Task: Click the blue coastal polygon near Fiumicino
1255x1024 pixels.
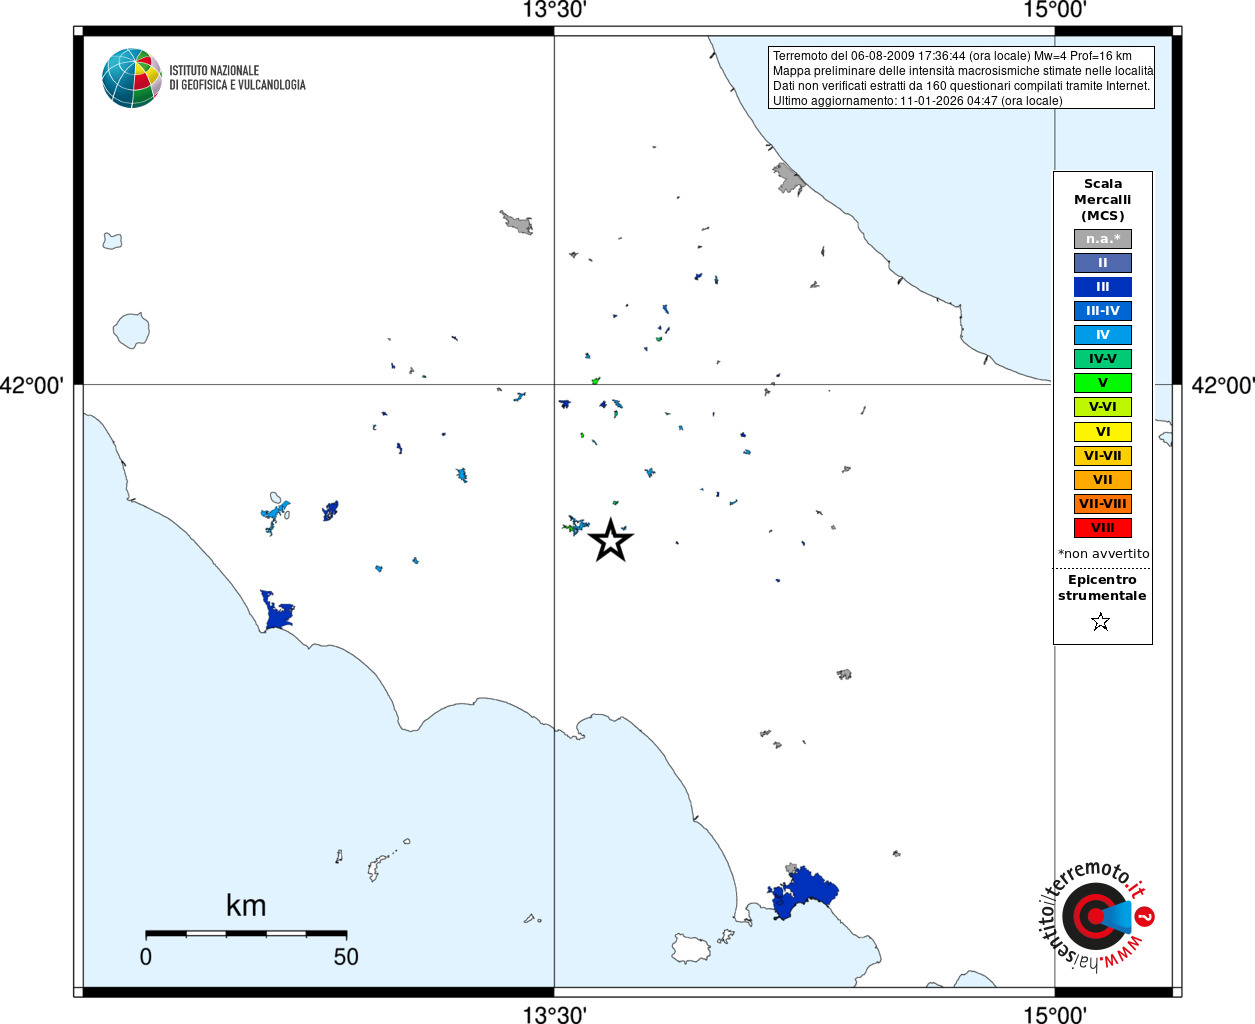Action: [x=277, y=610]
